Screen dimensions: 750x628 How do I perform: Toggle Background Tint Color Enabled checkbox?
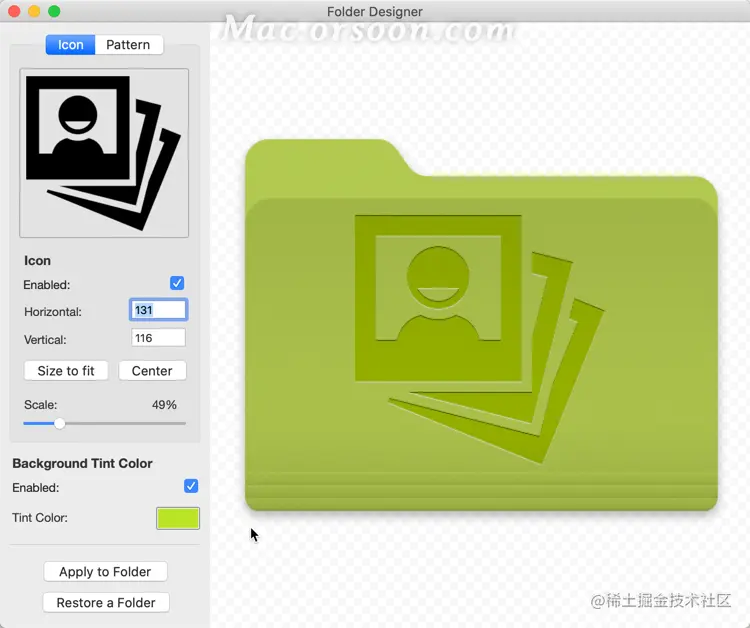[x=191, y=486]
